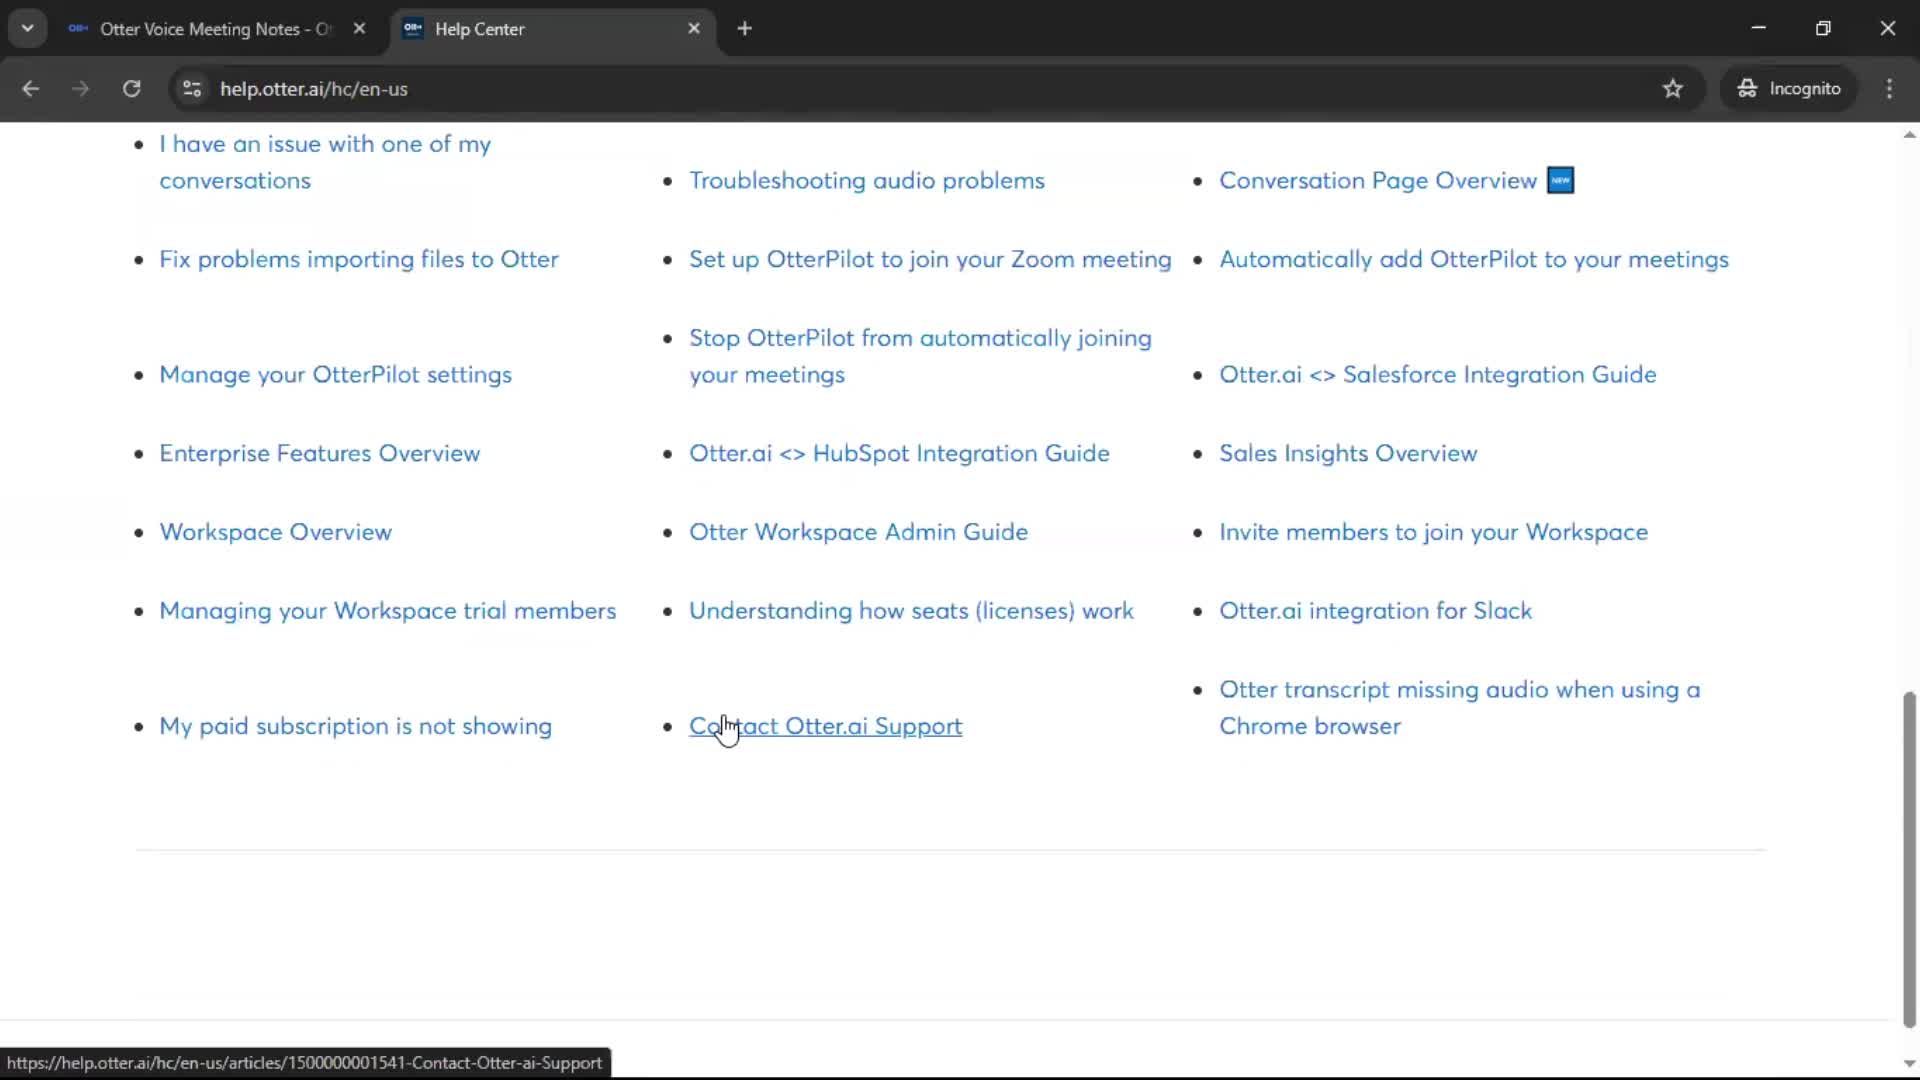The width and height of the screenshot is (1920, 1080).
Task: Open Stop OtterPilot from automatically joining meetings
Action: click(x=920, y=356)
